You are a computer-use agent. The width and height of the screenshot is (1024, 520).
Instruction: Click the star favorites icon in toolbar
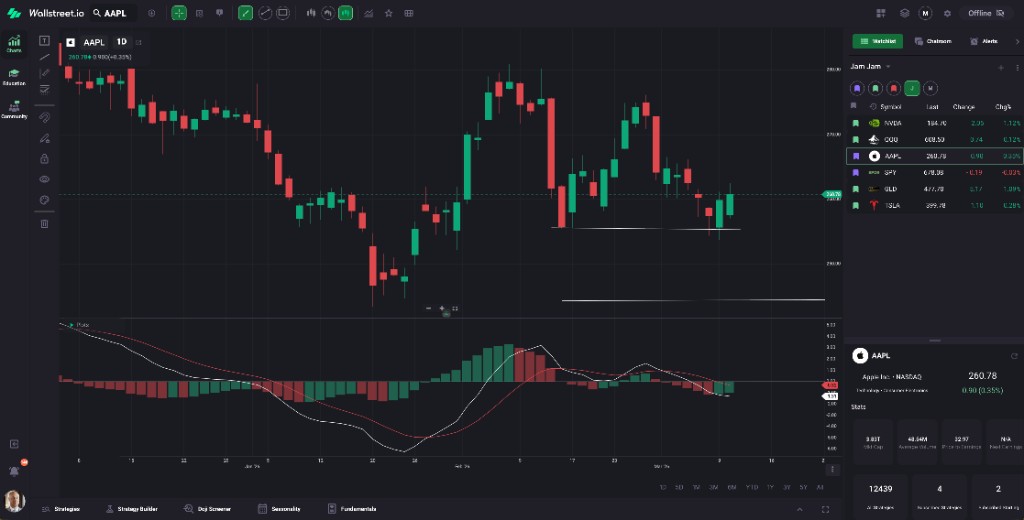tap(389, 13)
